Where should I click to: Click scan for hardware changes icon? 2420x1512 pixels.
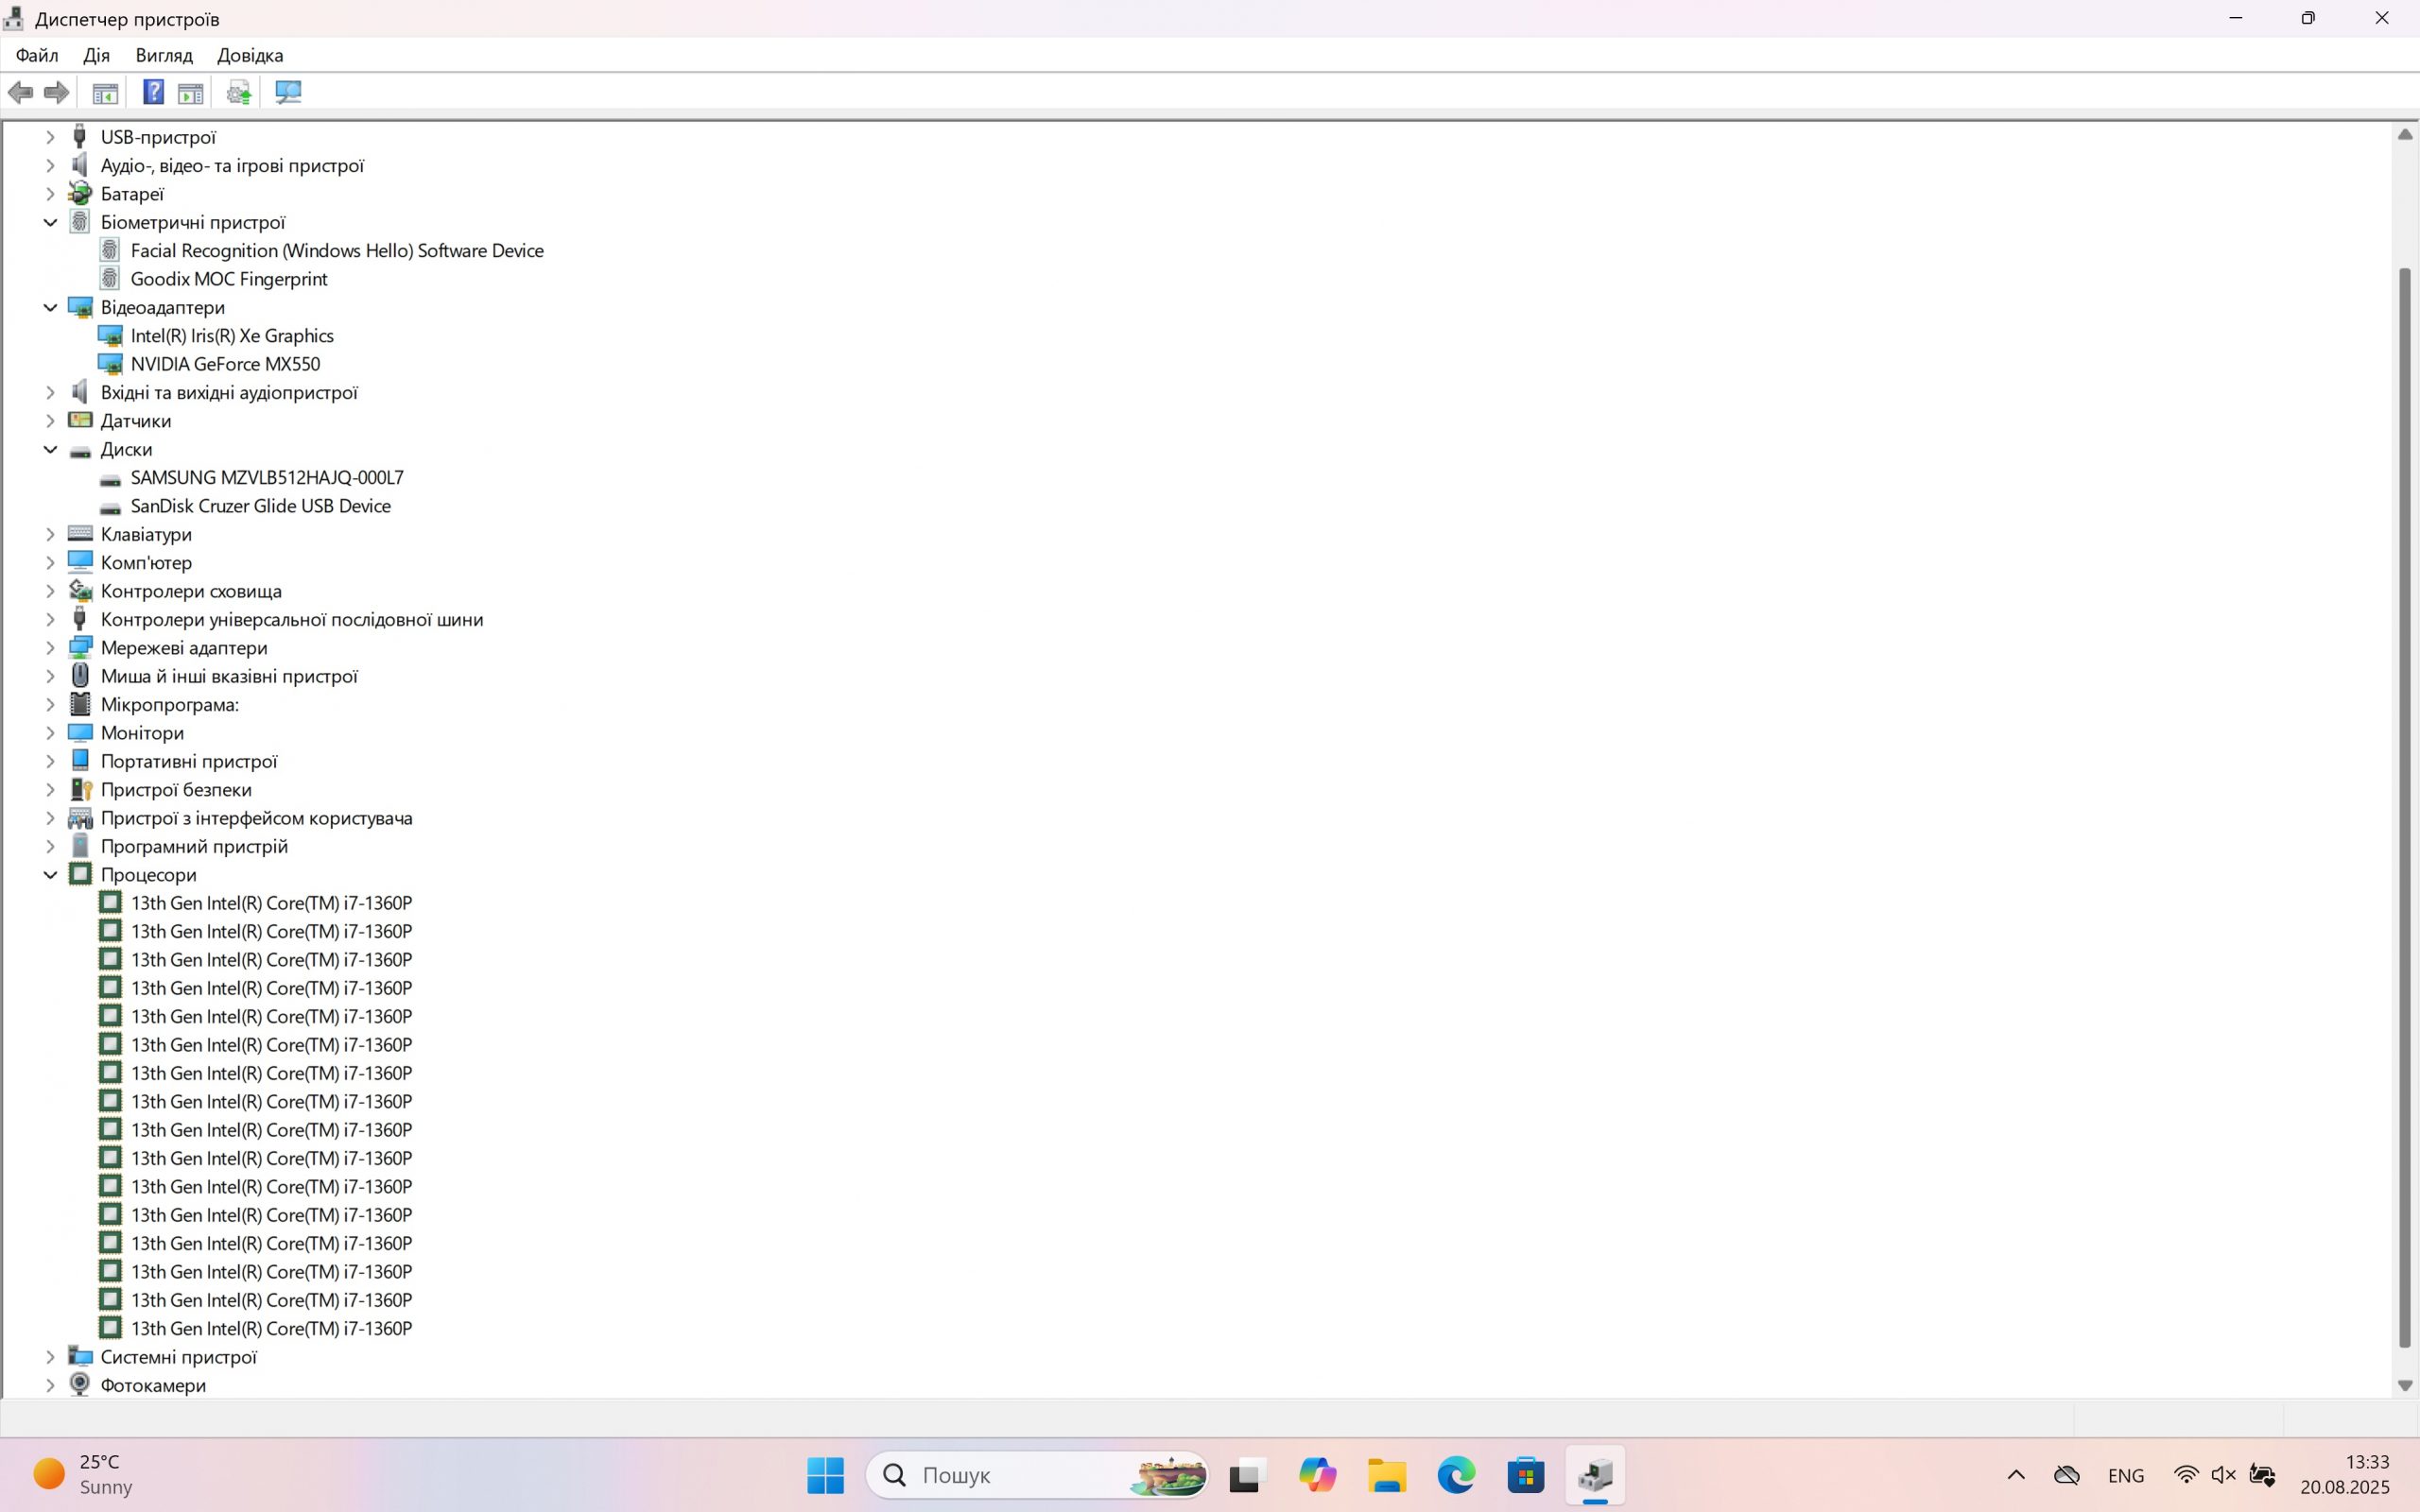(x=288, y=93)
